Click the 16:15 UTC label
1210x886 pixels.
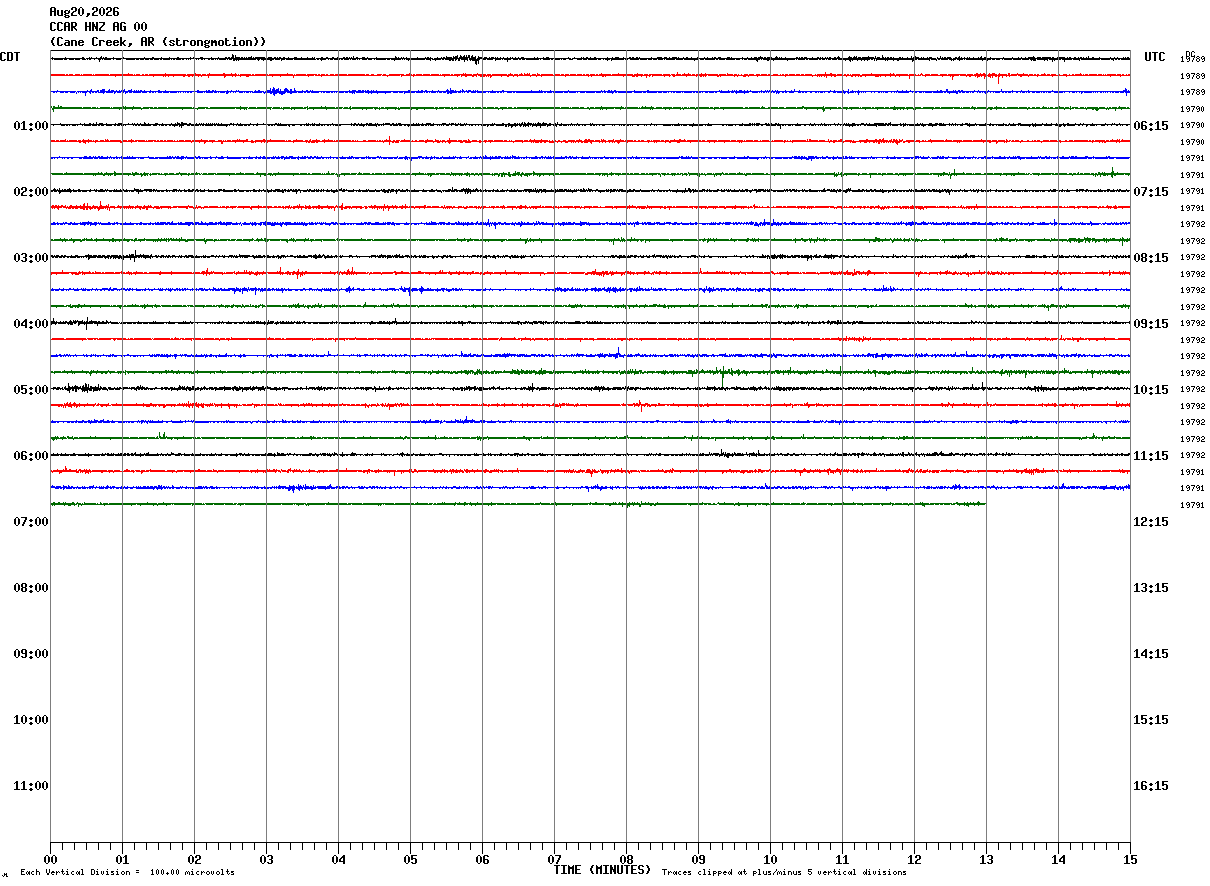click(x=1151, y=786)
